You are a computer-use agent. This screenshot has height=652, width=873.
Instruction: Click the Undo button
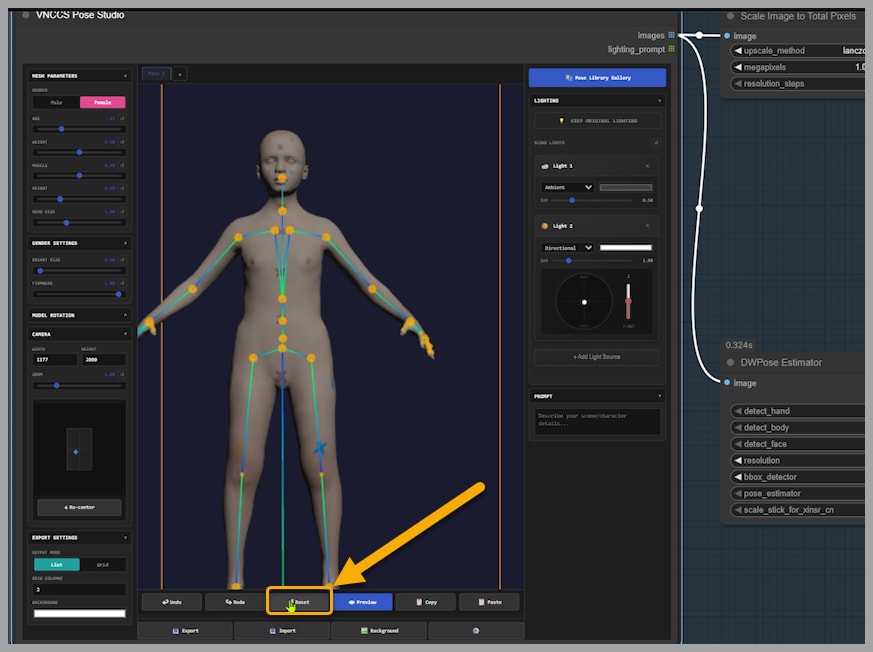click(x=171, y=602)
